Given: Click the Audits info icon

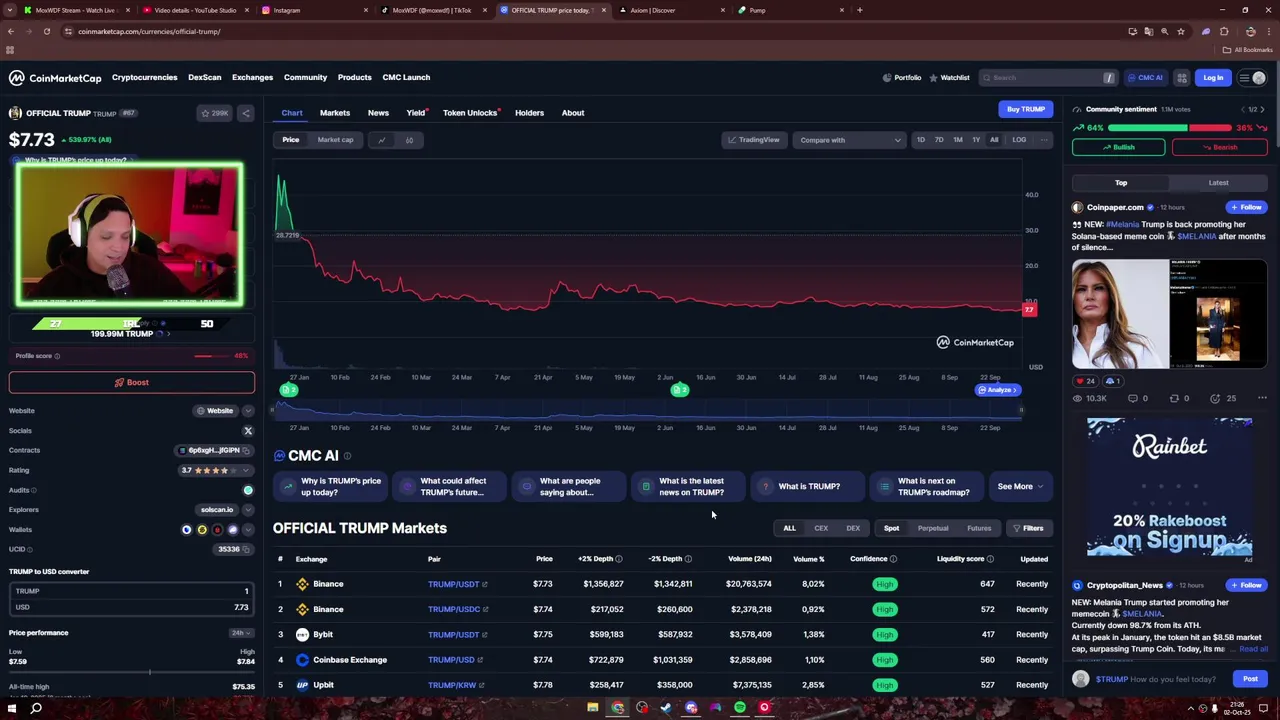Looking at the screenshot, I should click(34, 490).
